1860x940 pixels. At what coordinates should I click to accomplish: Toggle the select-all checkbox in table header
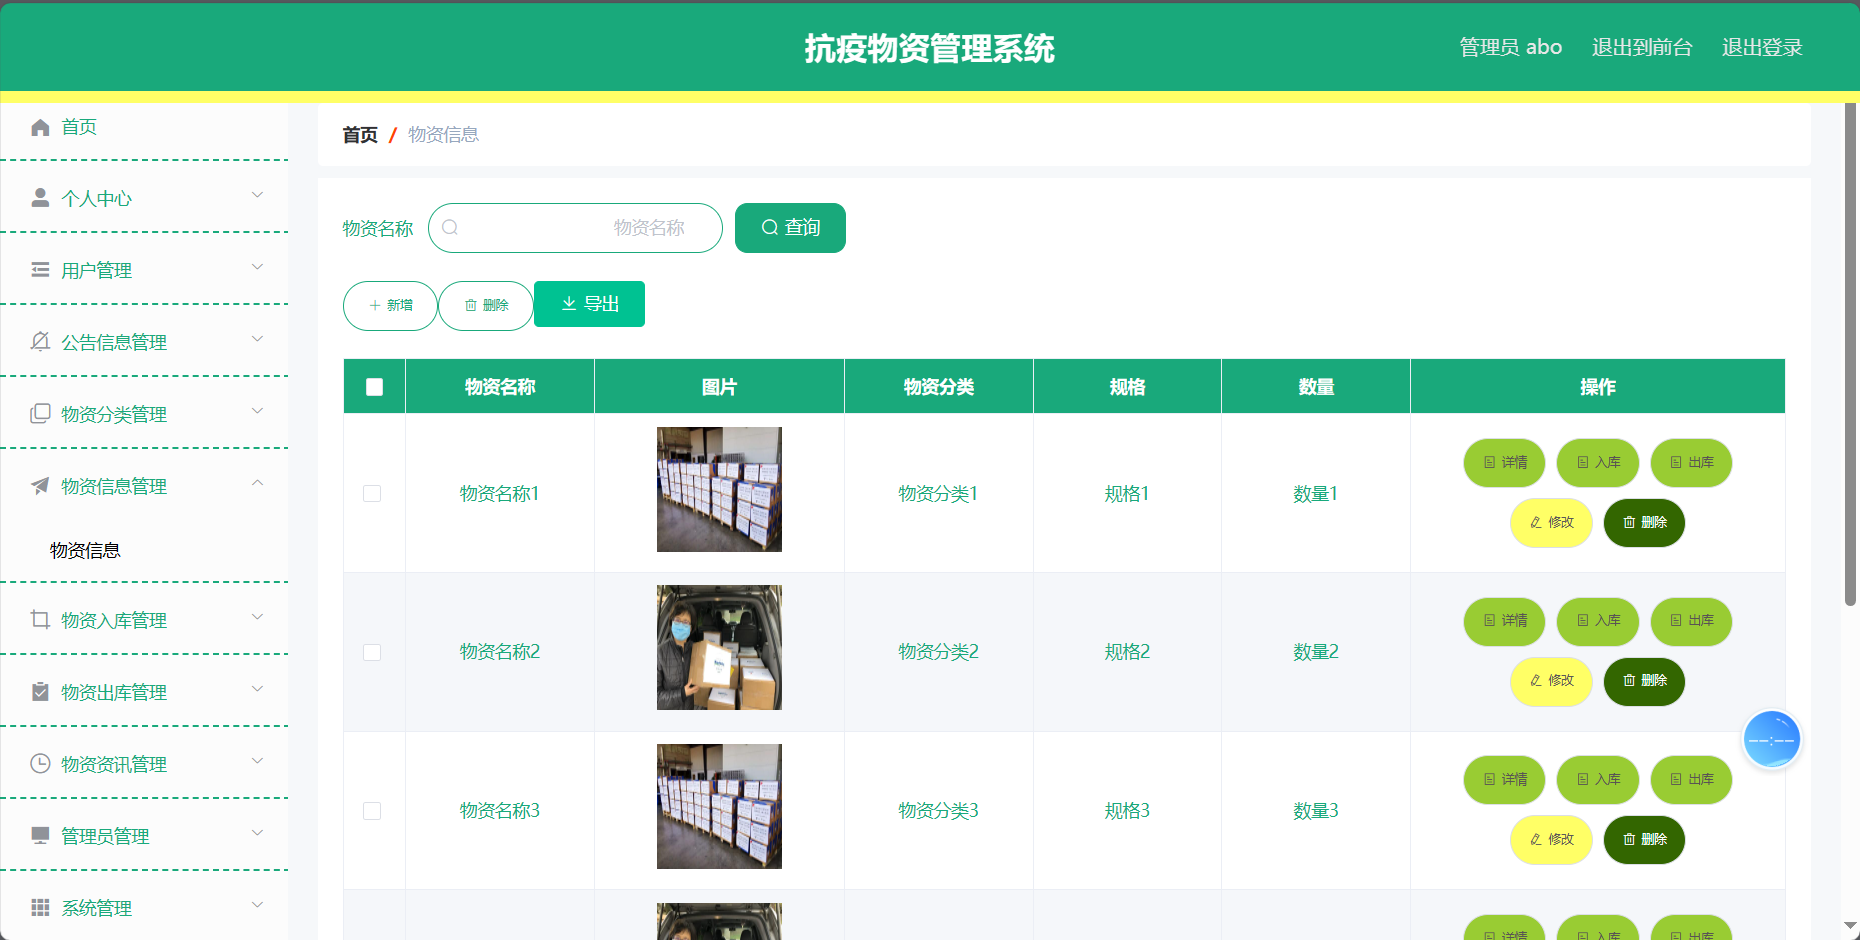373,385
